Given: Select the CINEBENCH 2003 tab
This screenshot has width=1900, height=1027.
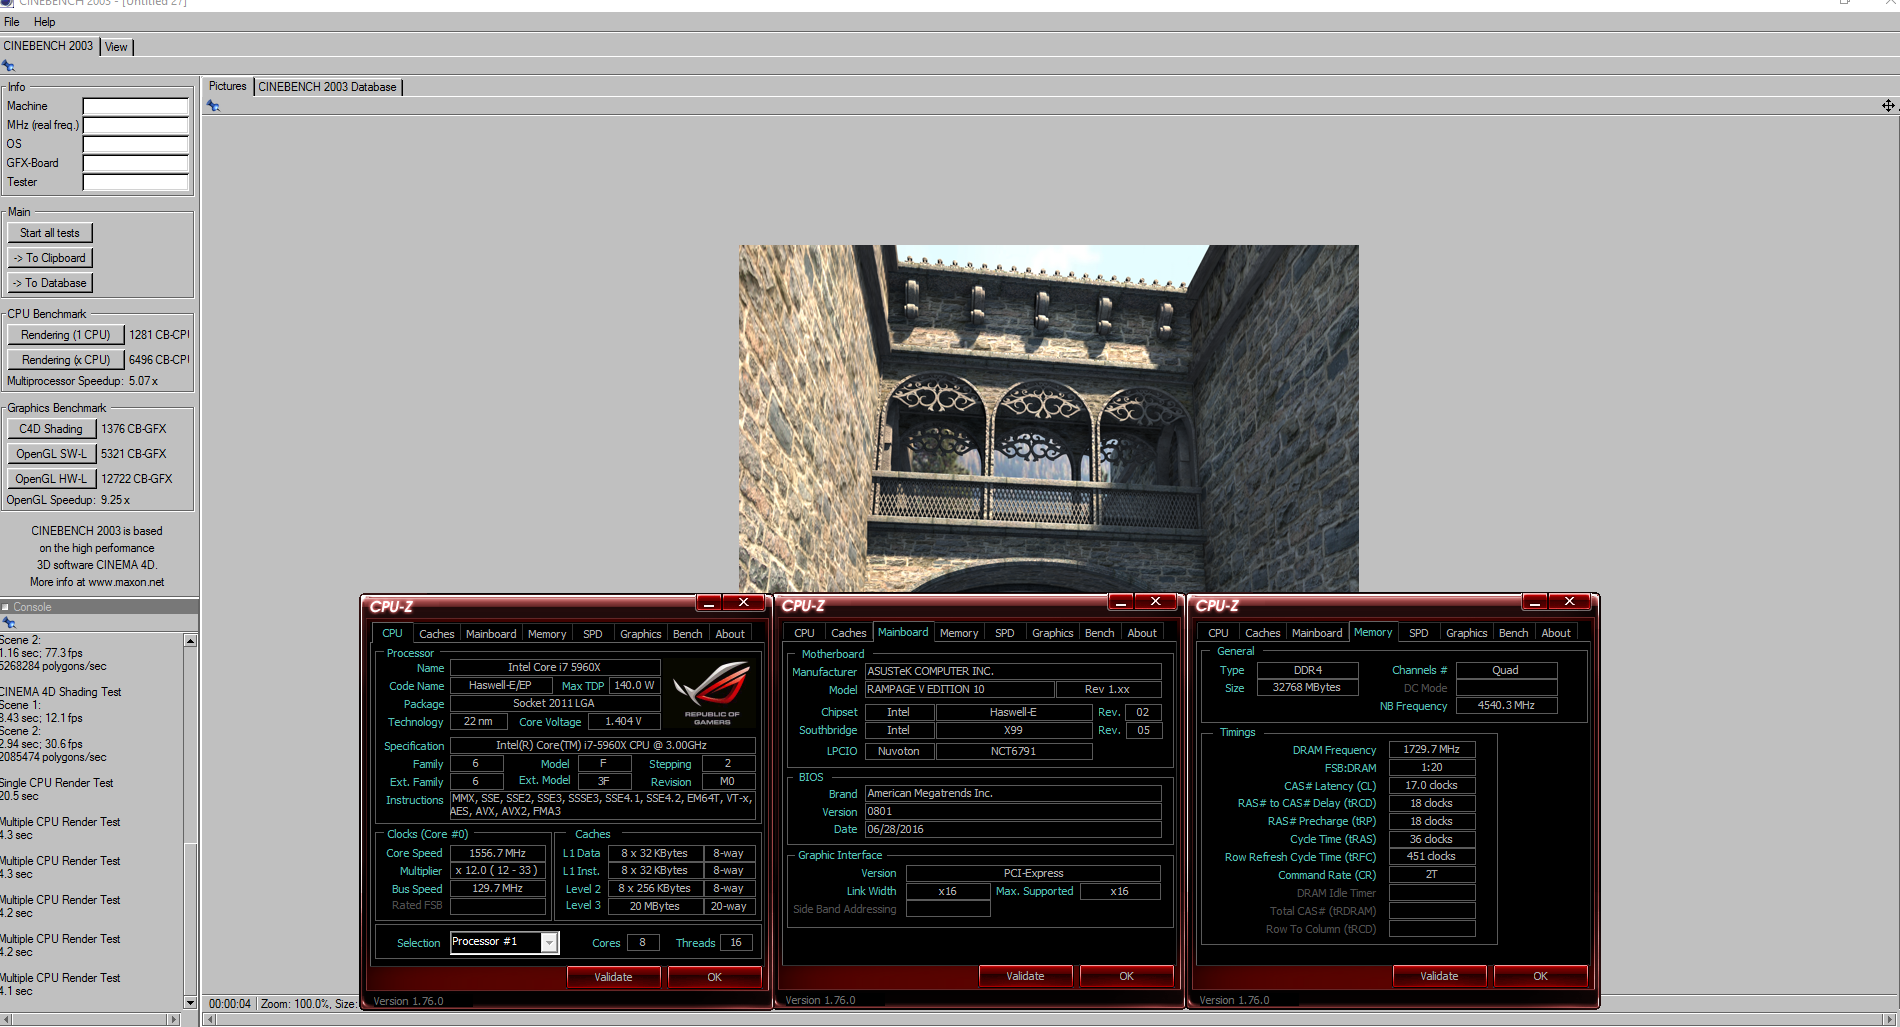Looking at the screenshot, I should click(x=48, y=46).
